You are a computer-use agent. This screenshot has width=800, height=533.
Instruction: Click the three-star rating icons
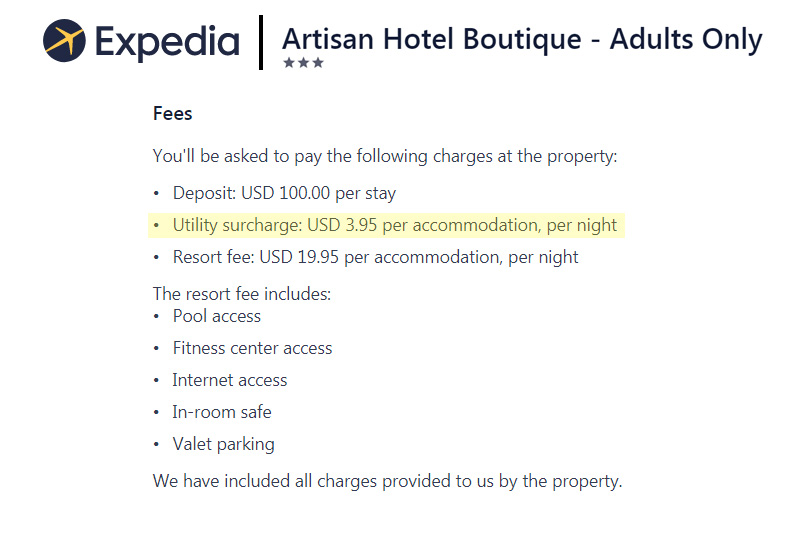click(304, 63)
